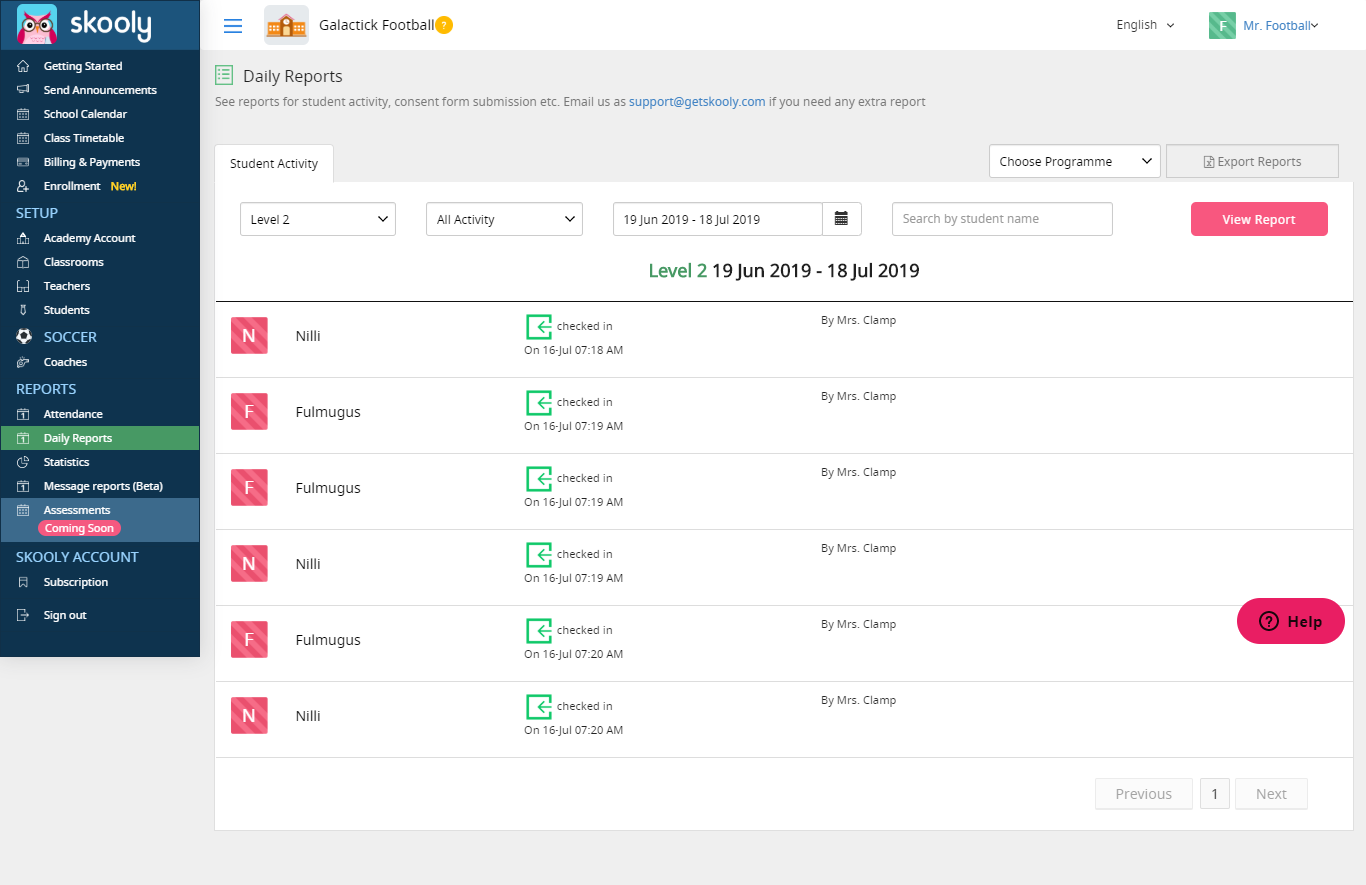Open the All Activity filter dropdown
Viewport: 1366px width, 885px height.
pyautogui.click(x=504, y=220)
